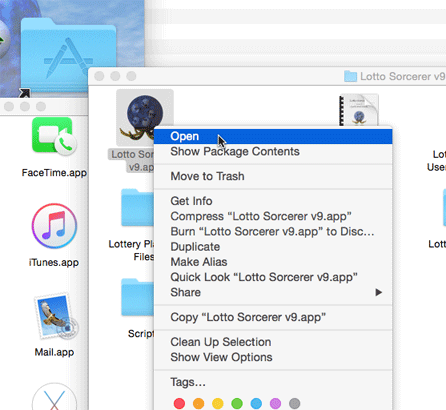Click the Mail.app label text
Image resolution: width=446 pixels, height=410 pixels.
click(x=54, y=352)
